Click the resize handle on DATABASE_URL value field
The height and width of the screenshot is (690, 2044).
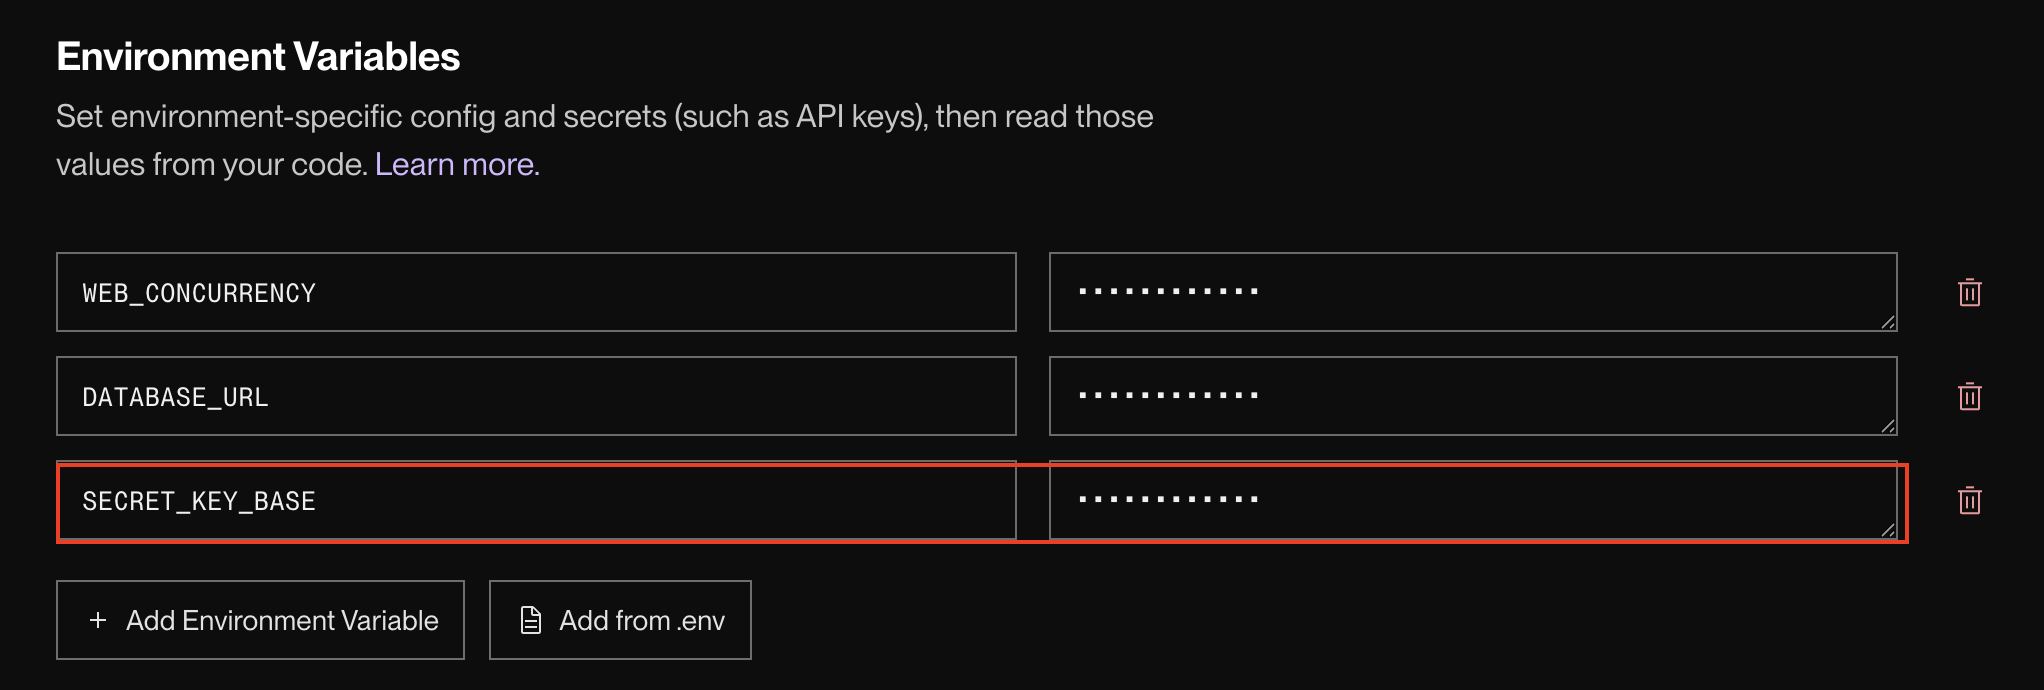(1887, 426)
